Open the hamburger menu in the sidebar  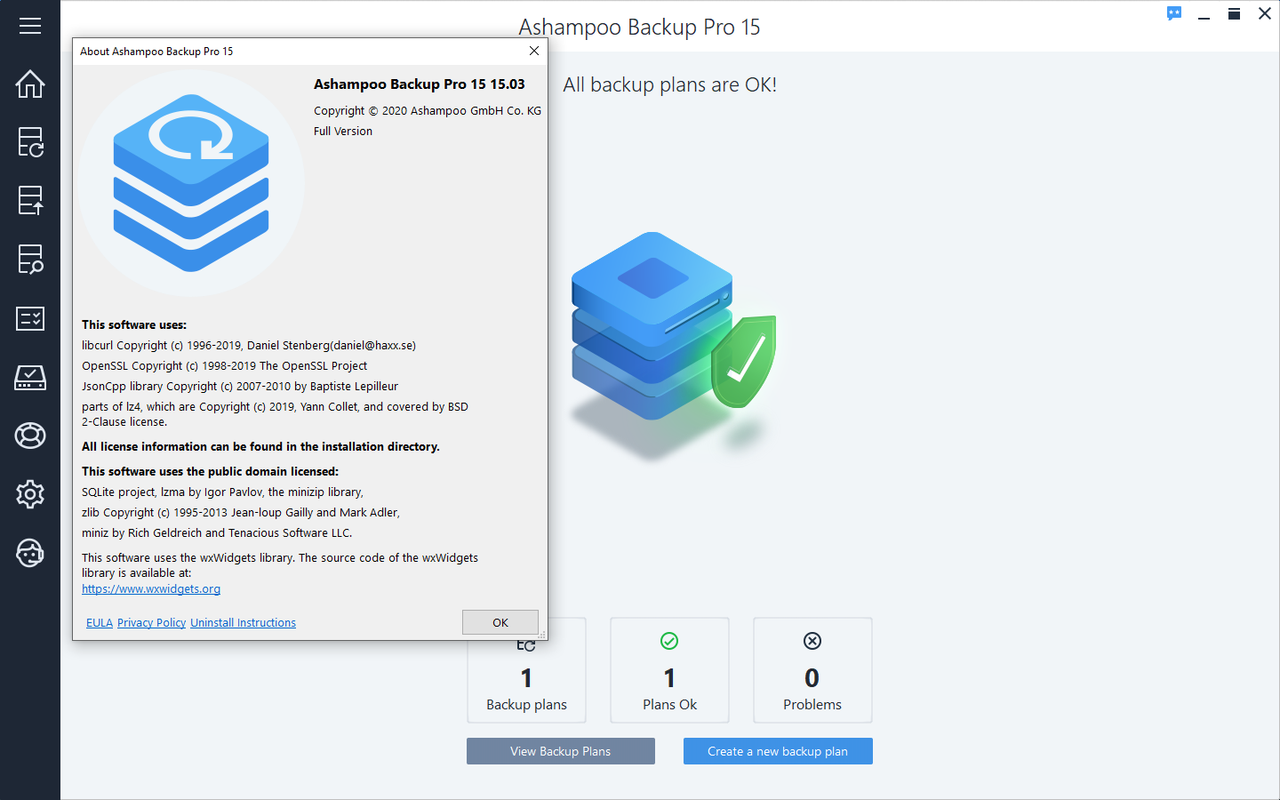pos(30,25)
